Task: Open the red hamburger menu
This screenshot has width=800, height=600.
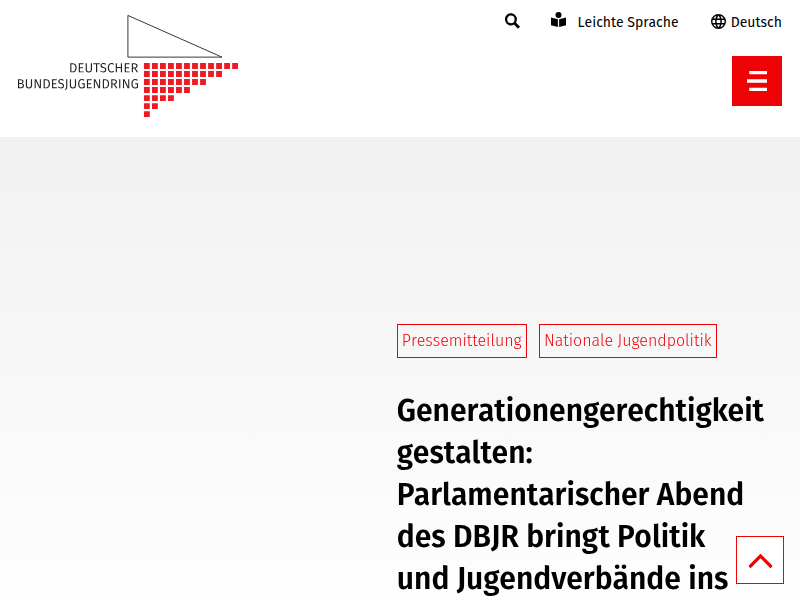Action: 757,81
